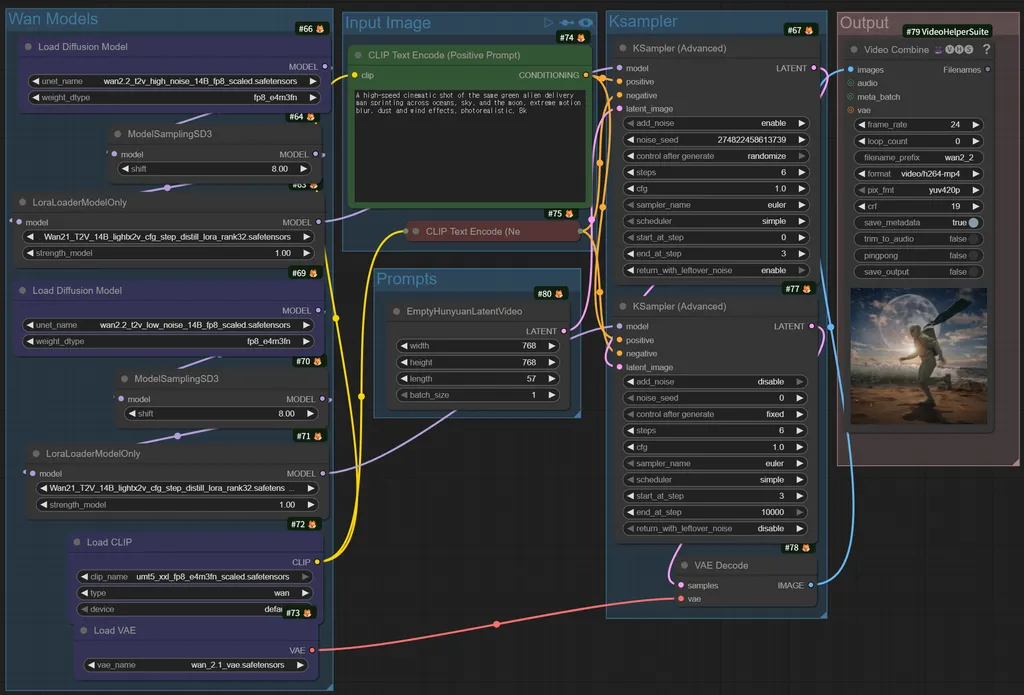Click the bypass icon in Input Image header

(566, 22)
